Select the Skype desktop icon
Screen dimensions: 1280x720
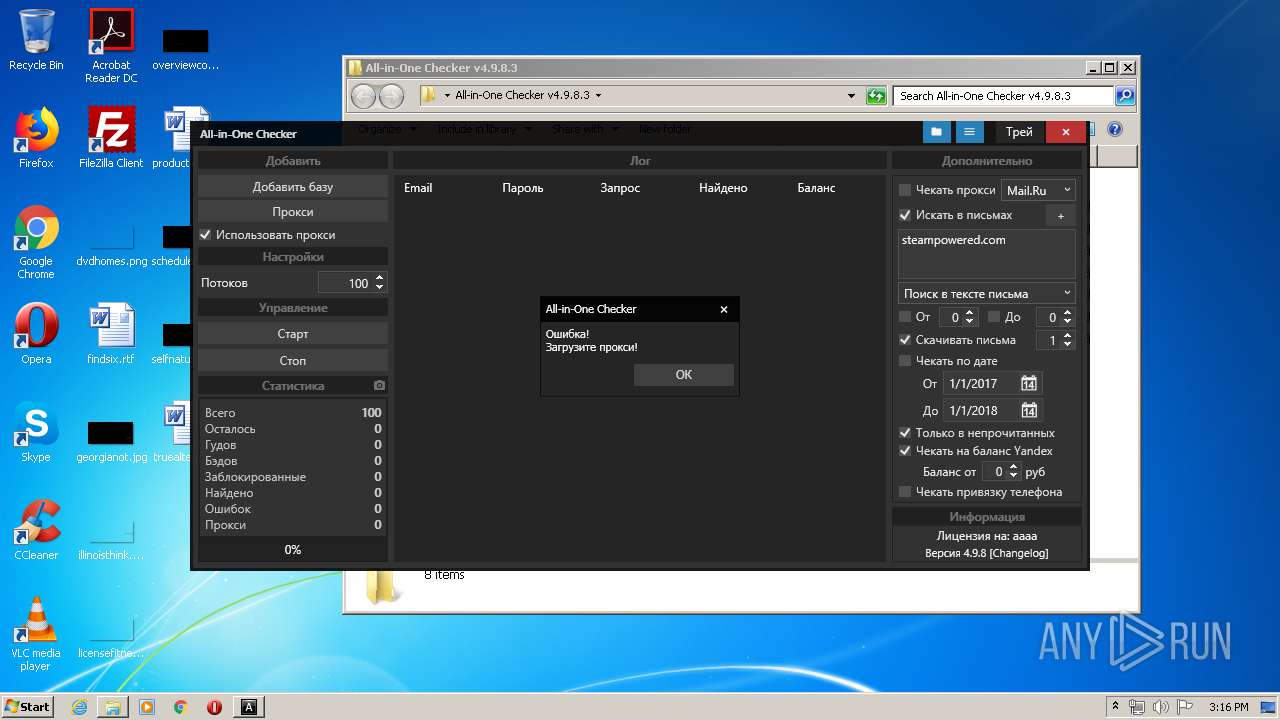[36, 432]
